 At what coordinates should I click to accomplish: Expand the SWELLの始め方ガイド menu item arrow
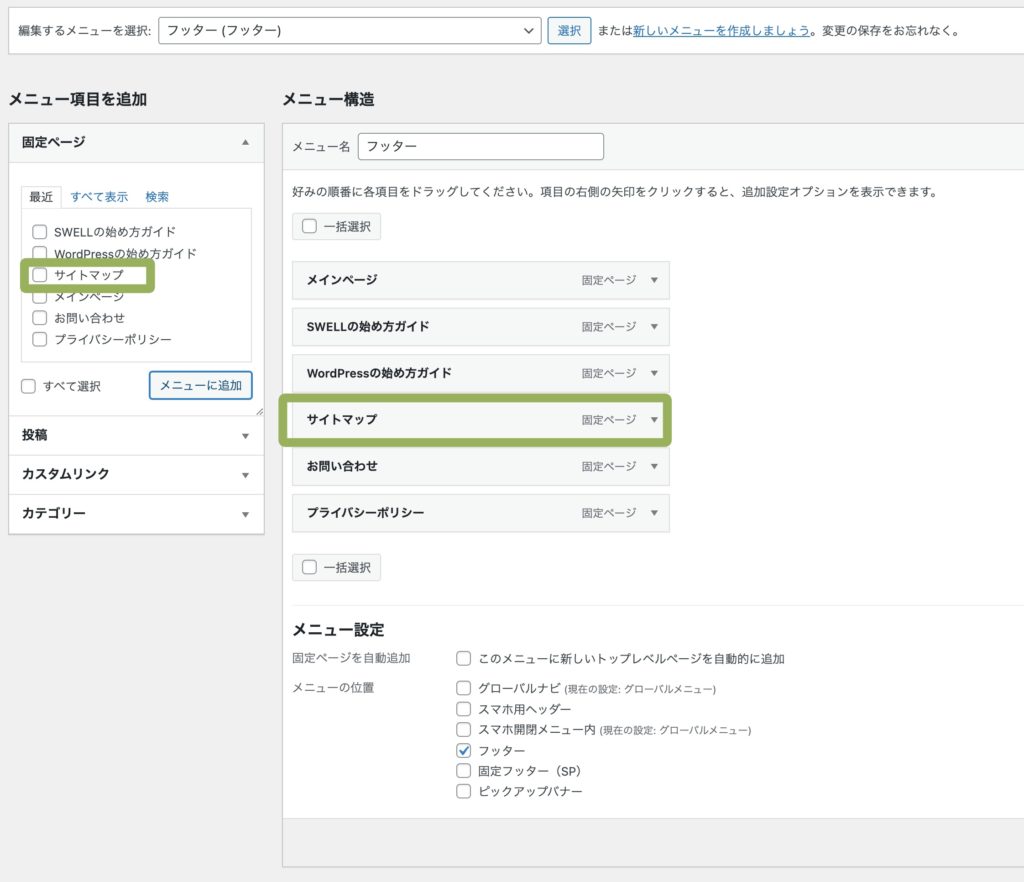654,327
